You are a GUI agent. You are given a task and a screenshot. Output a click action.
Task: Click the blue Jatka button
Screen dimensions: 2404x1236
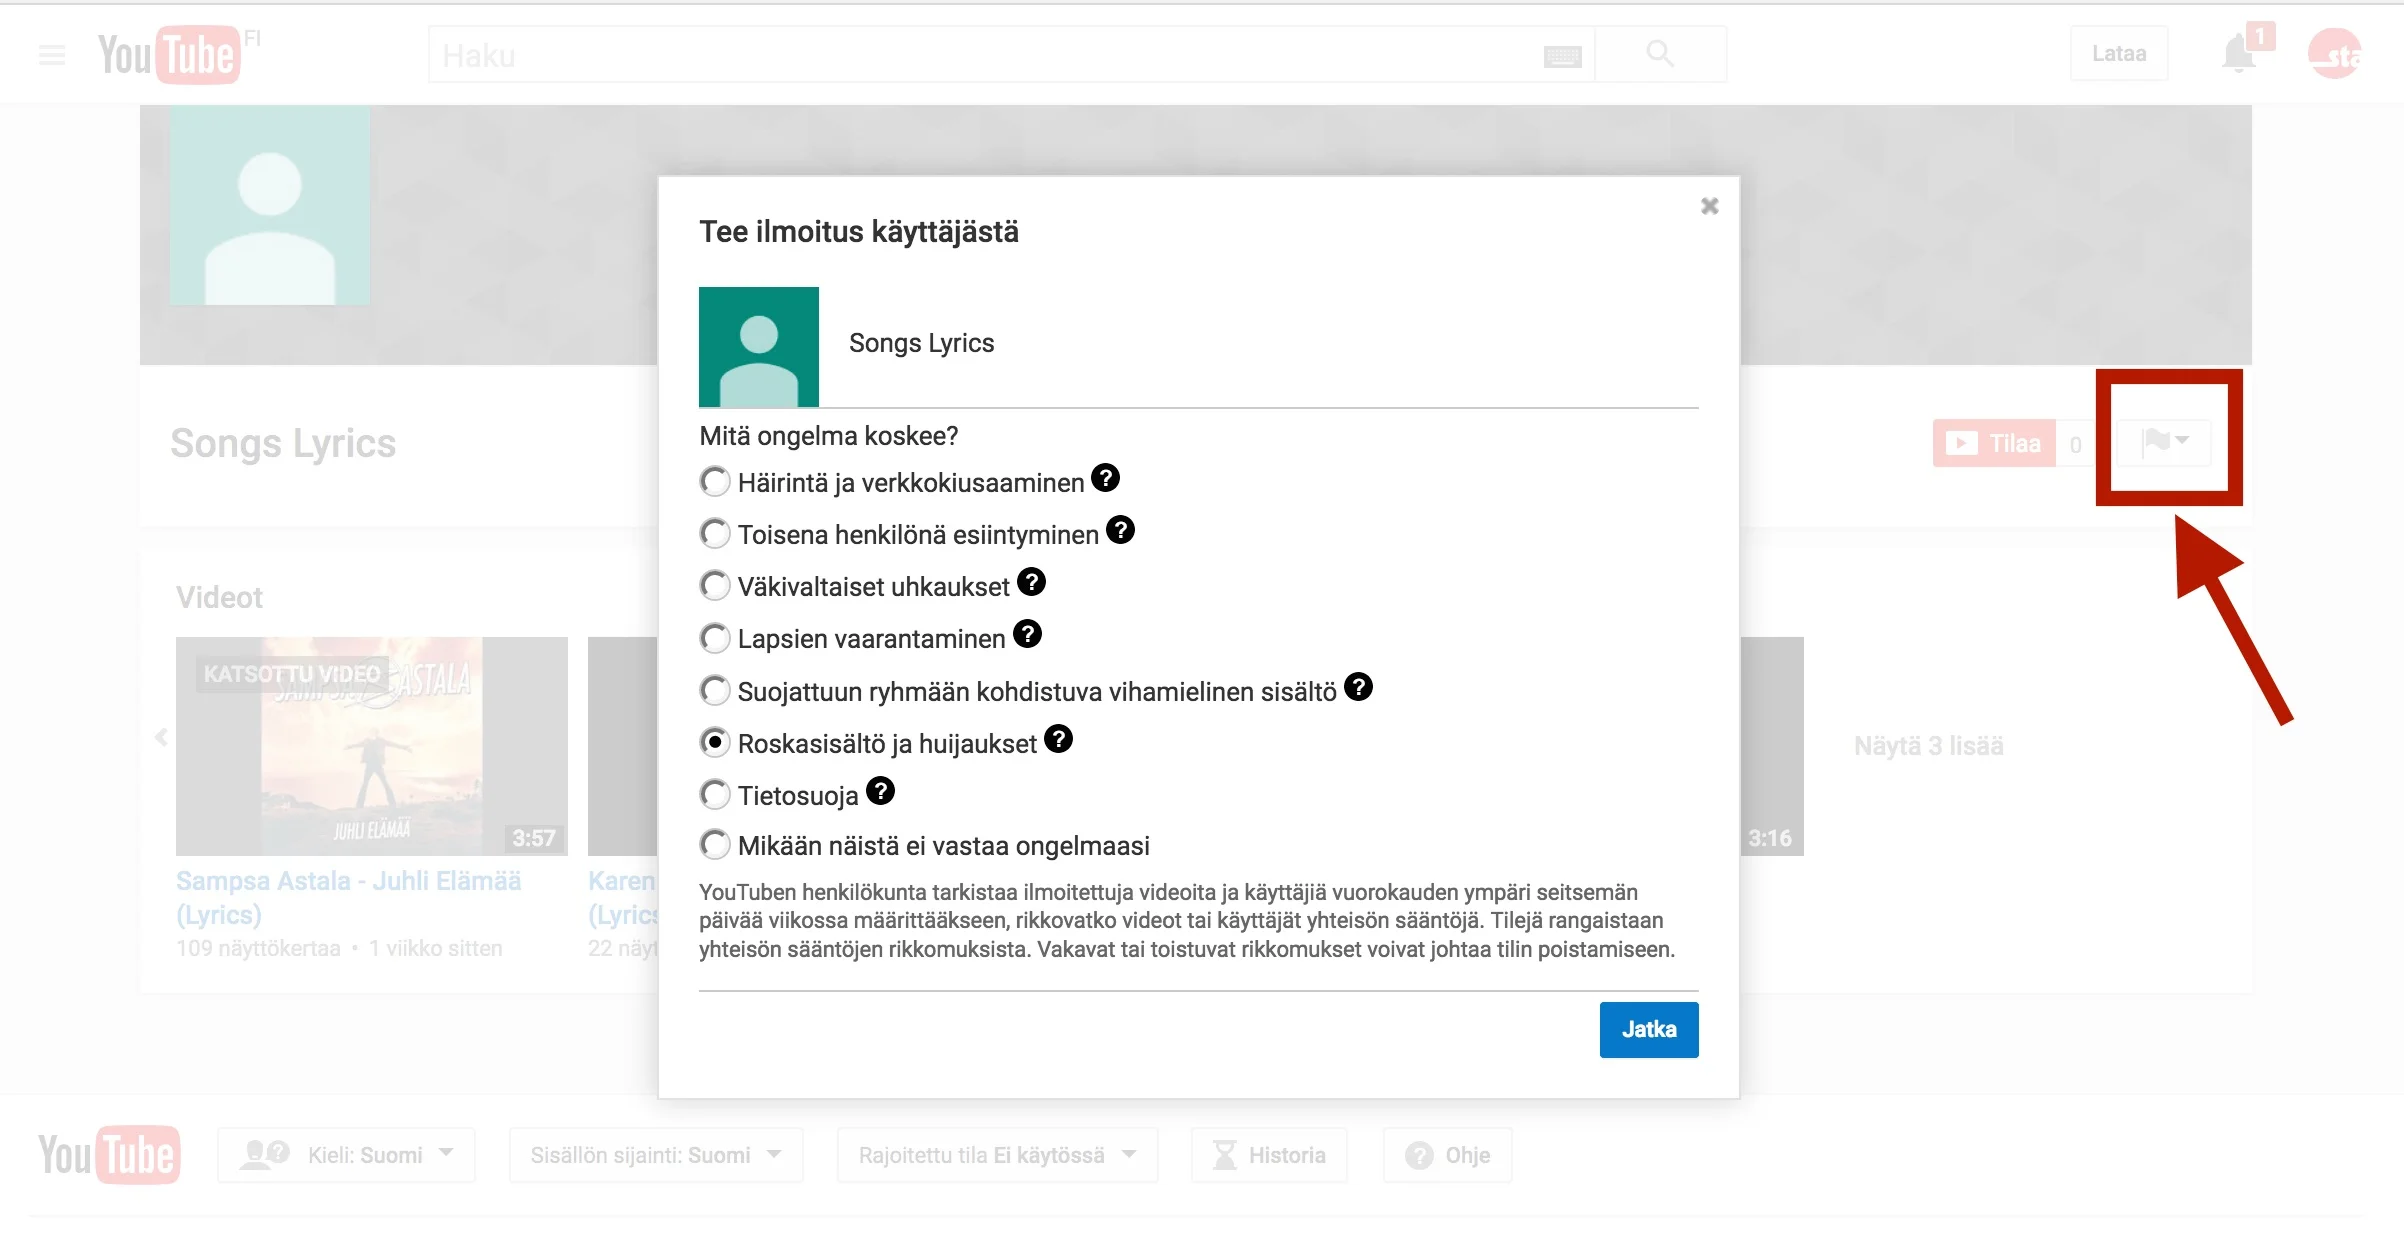[x=1649, y=1029]
